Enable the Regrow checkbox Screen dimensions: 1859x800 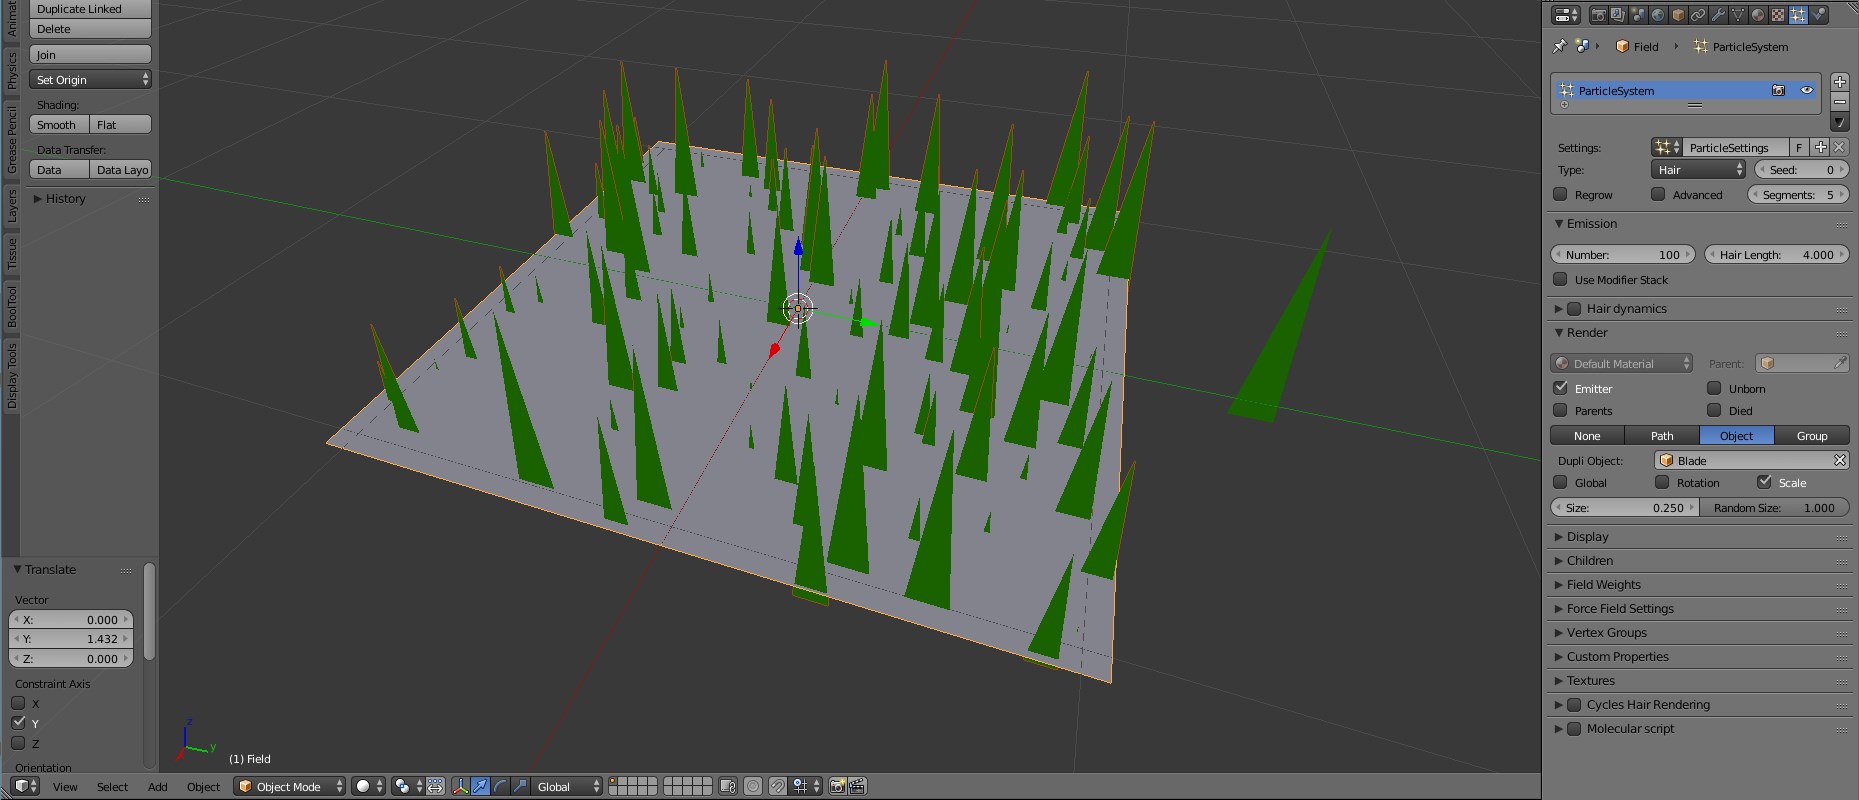click(x=1560, y=194)
